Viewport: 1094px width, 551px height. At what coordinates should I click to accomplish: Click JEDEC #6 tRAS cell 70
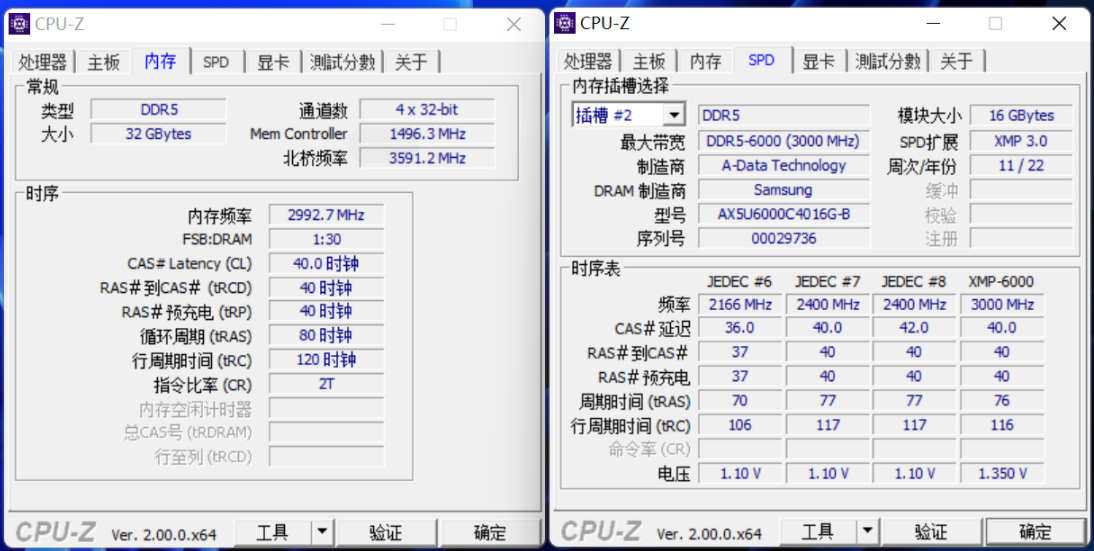click(x=740, y=401)
